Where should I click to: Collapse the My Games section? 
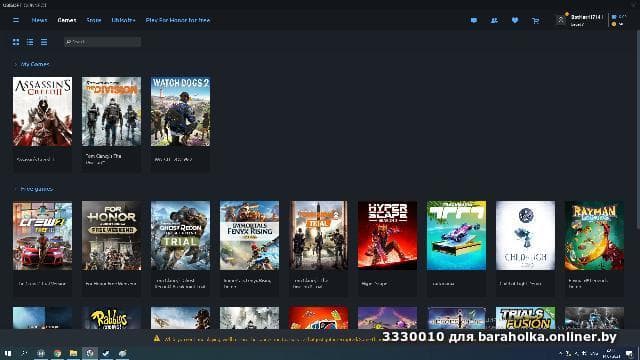click(x=16, y=64)
